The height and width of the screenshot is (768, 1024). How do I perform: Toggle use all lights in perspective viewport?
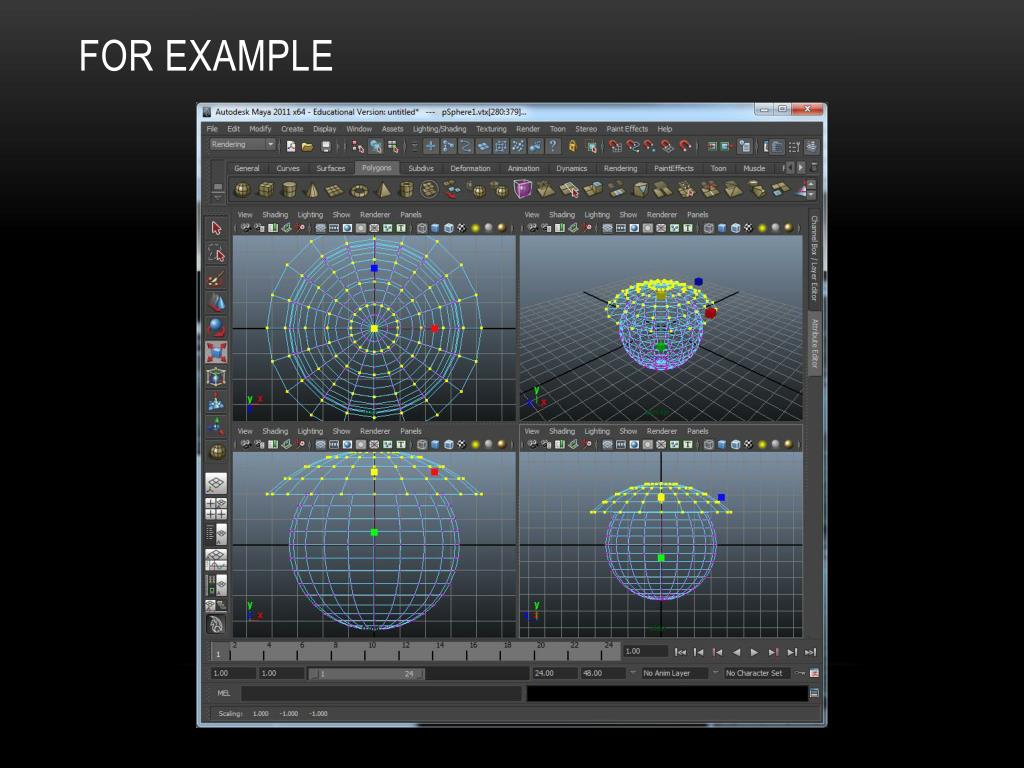[762, 228]
